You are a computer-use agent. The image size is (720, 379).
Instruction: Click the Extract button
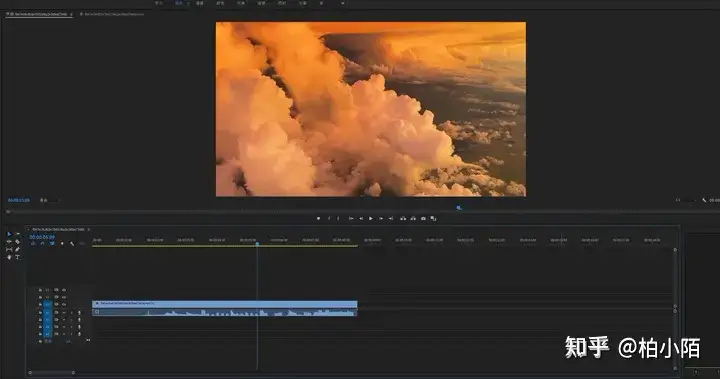point(413,219)
